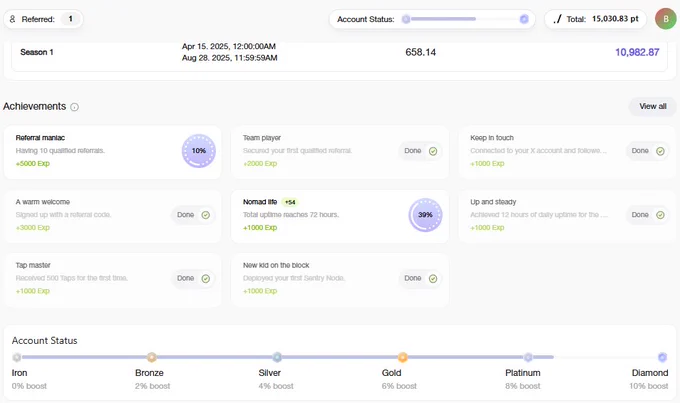Viewport: 680px width, 403px height.
Task: Click the +2000 Exp reward text
Action: coord(260,164)
